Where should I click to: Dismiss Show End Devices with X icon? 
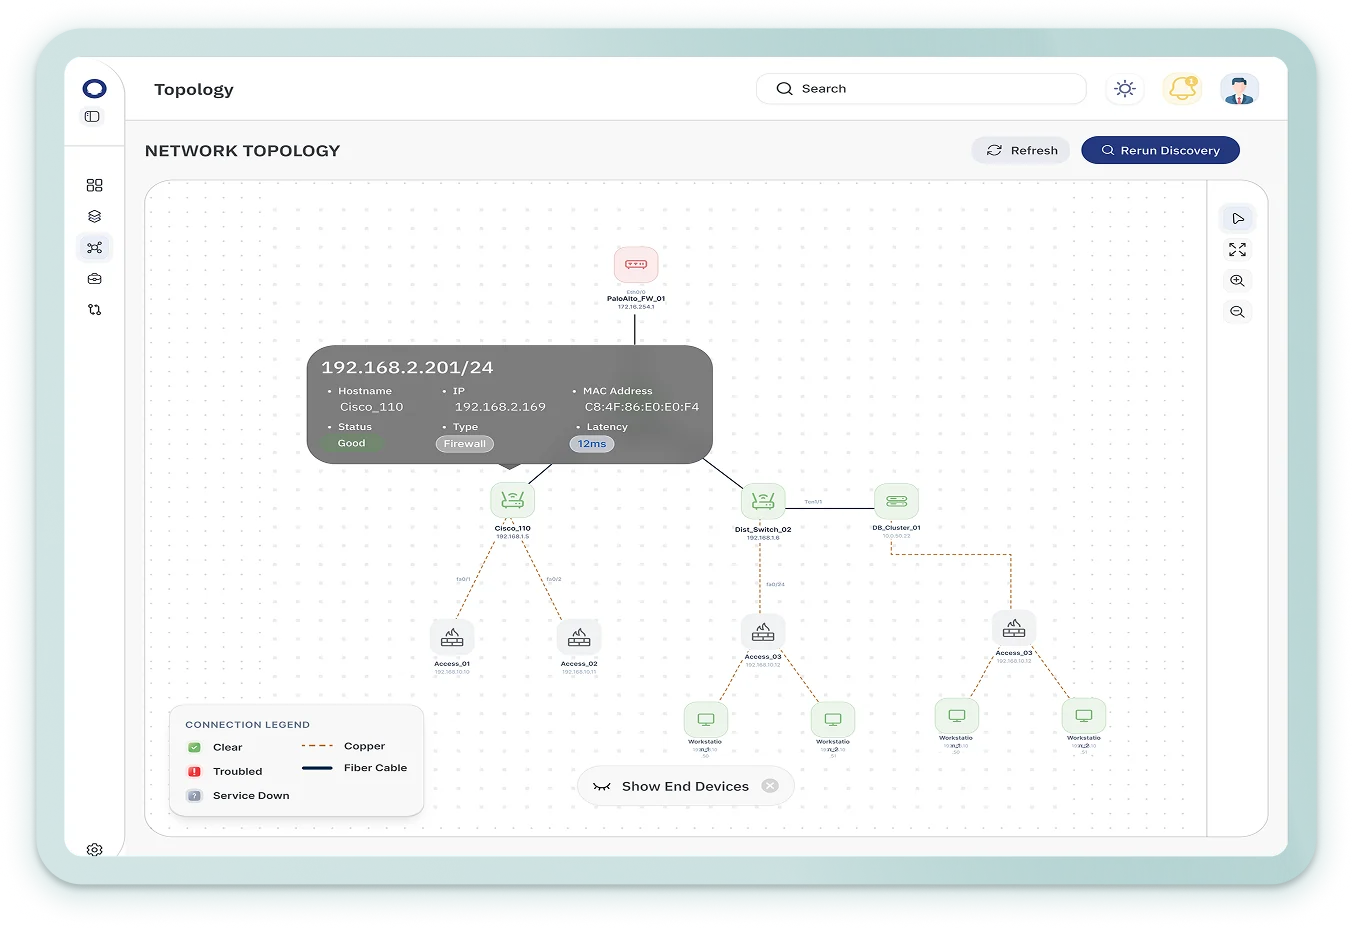click(x=770, y=786)
